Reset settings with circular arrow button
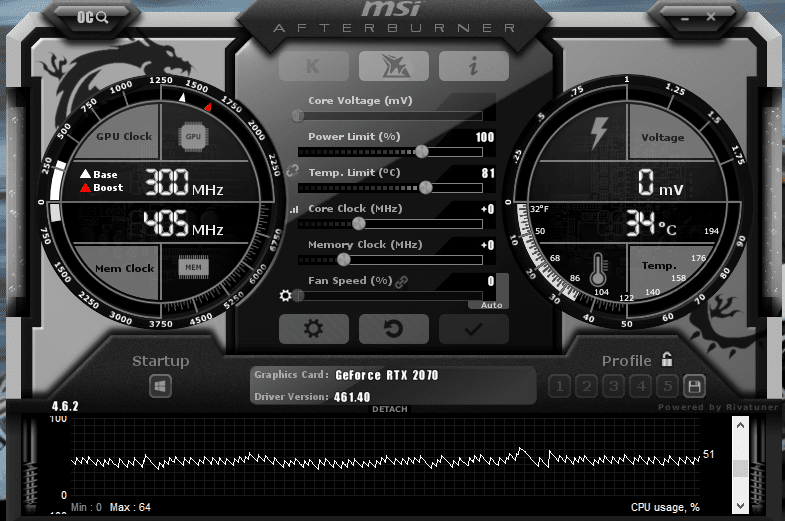 click(394, 329)
